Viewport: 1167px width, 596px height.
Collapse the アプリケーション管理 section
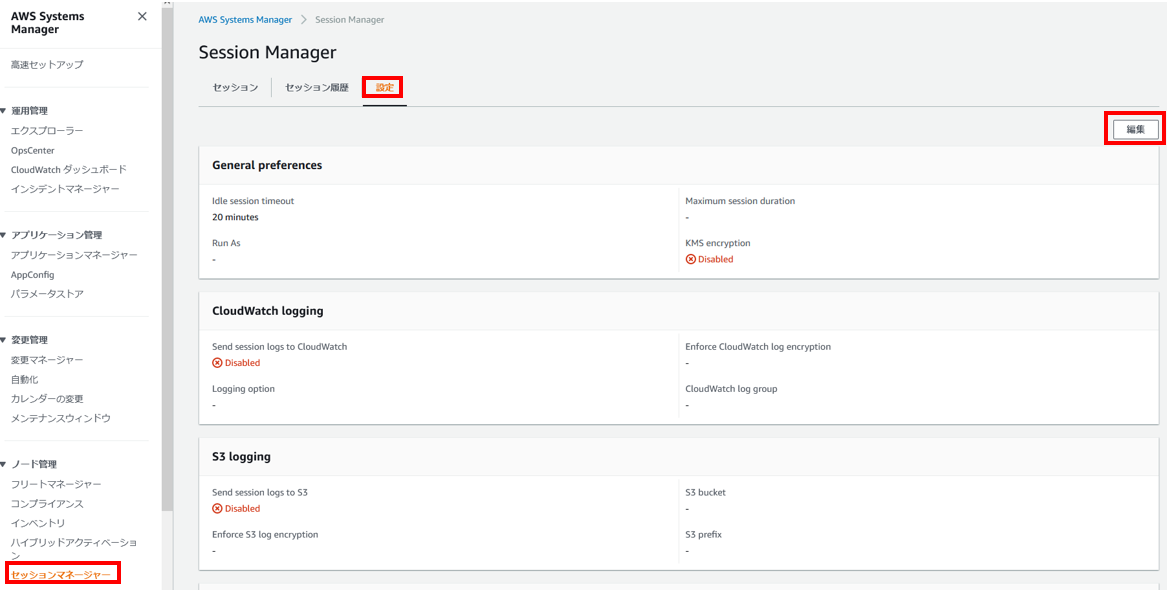[4, 235]
